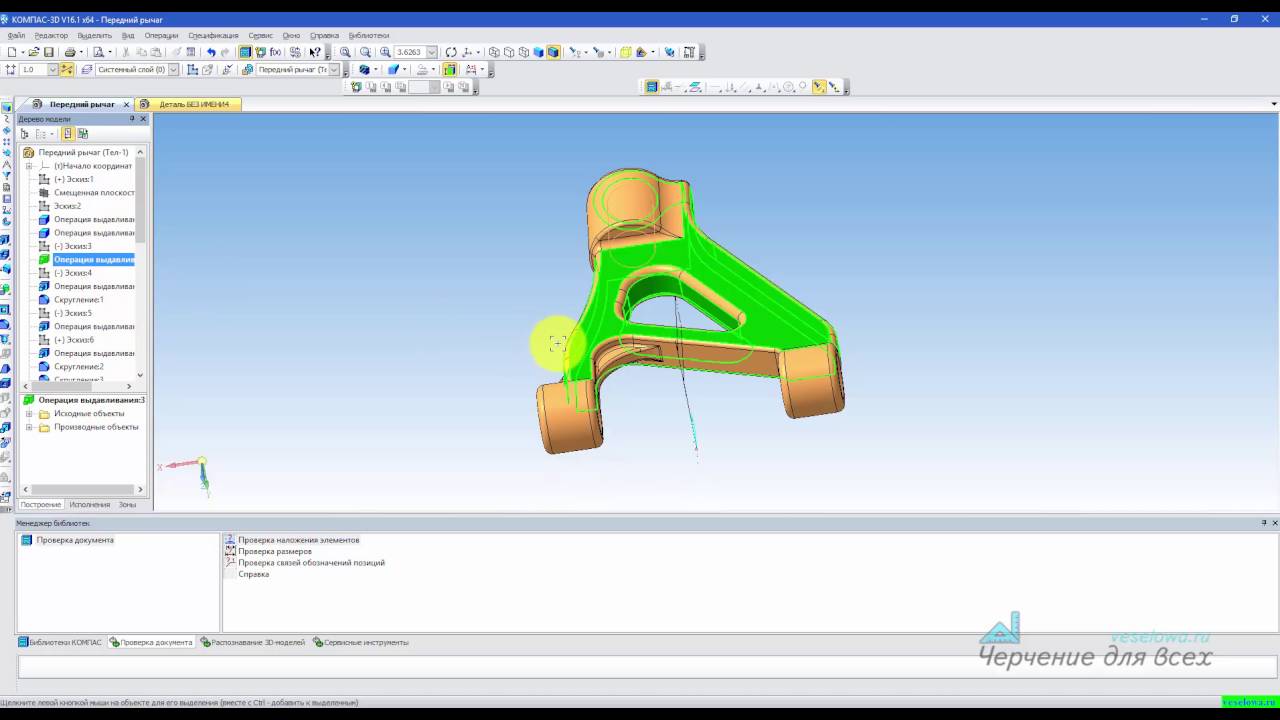Screen dimensions: 1280x720
Task: Expand the Исходные объекты folder
Action: (x=30, y=413)
